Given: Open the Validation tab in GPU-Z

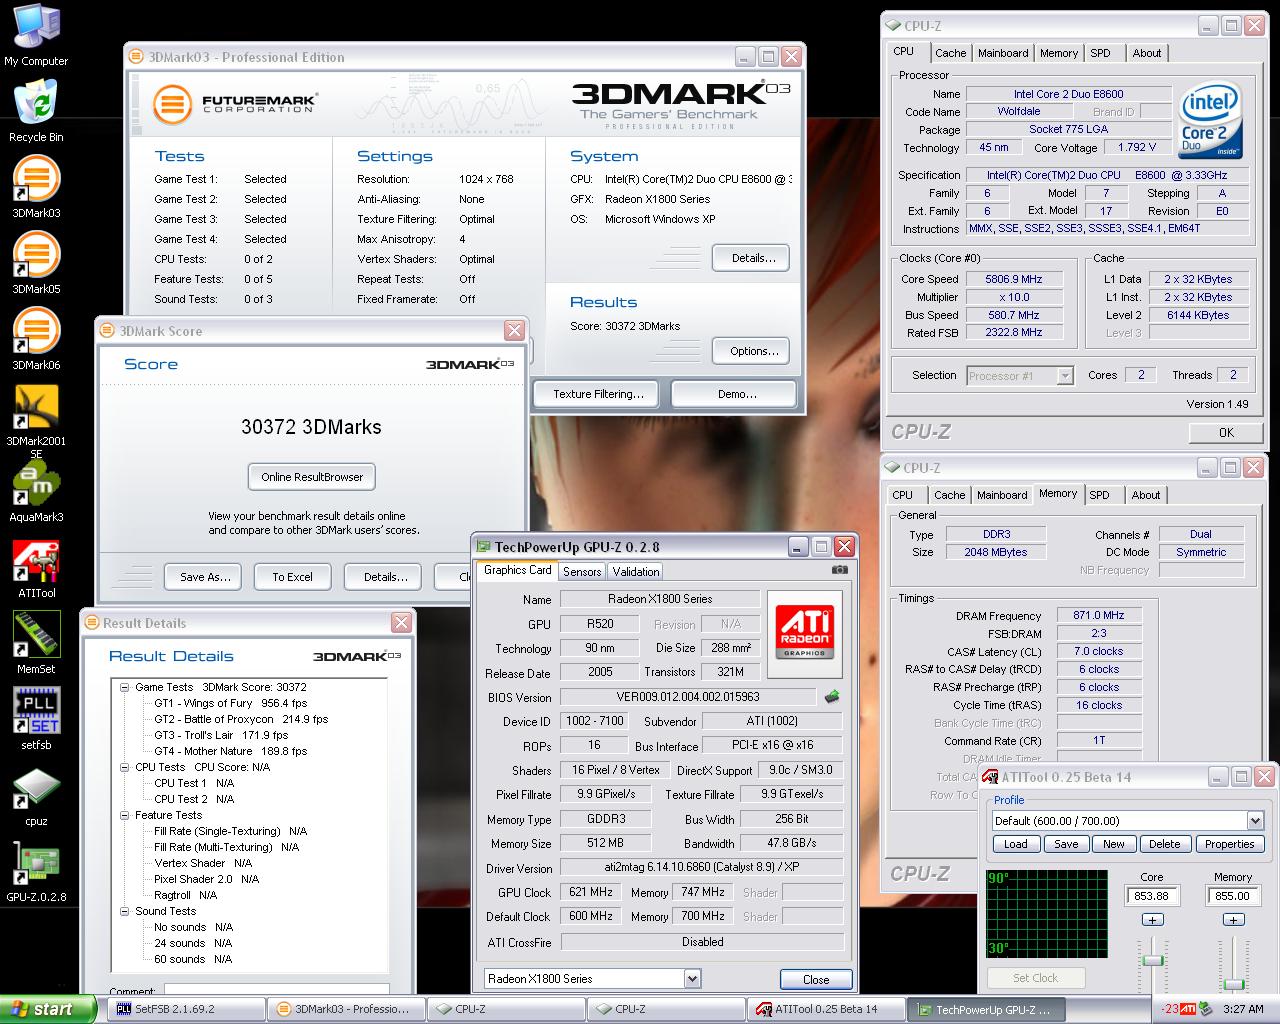Looking at the screenshot, I should (636, 571).
